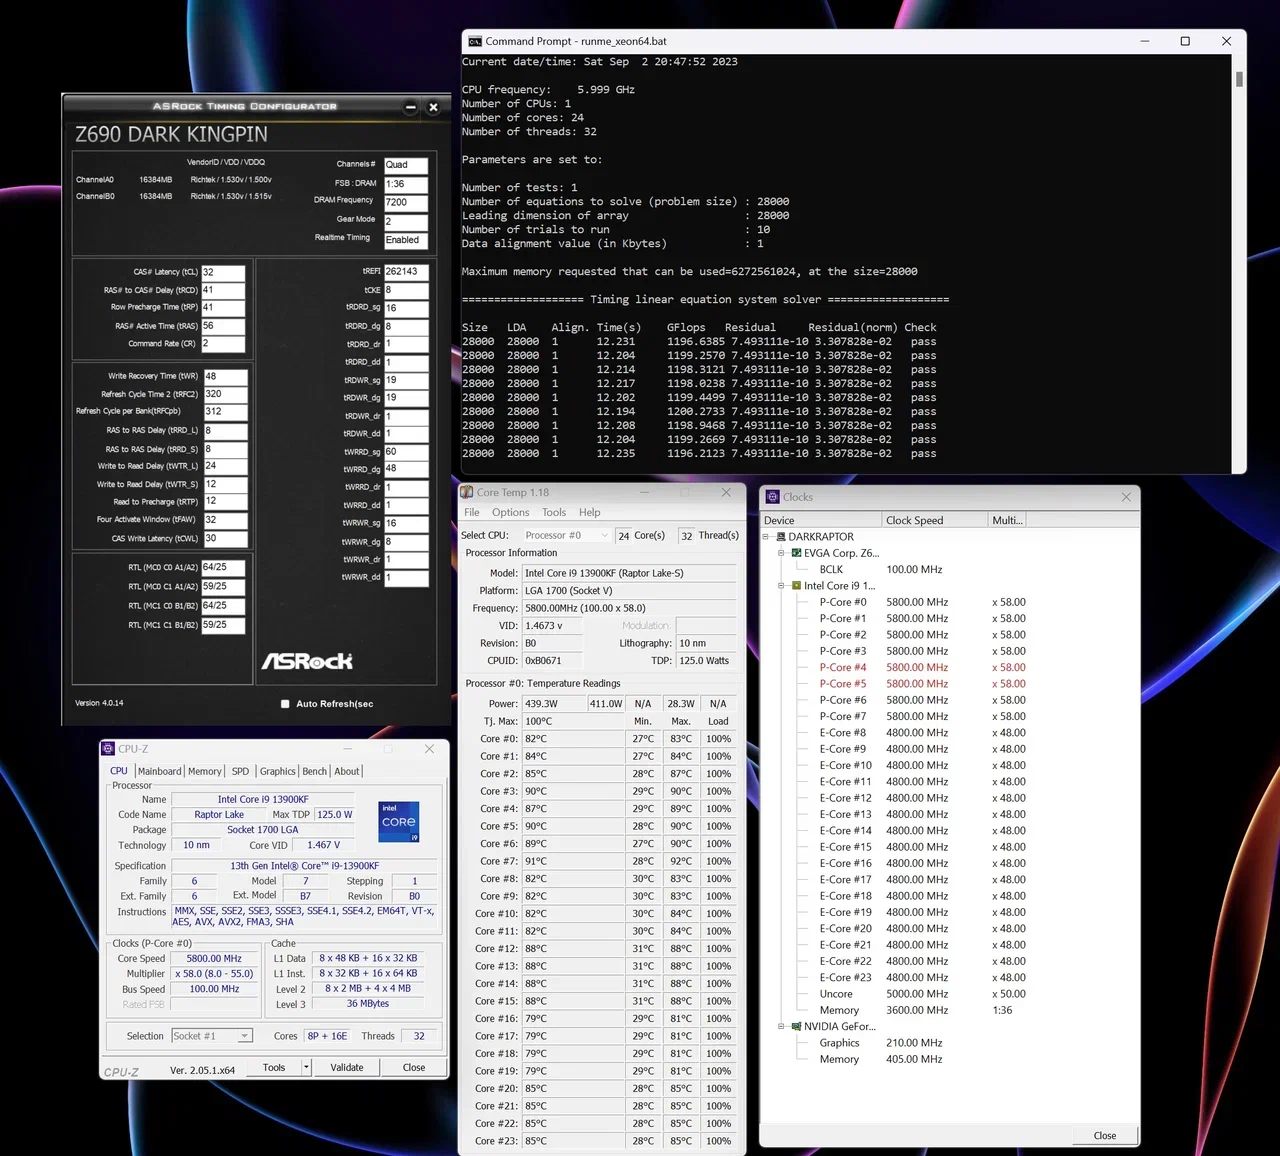The height and width of the screenshot is (1156, 1280).
Task: Click the Frequency field in Core Temp
Action: pos(629,608)
